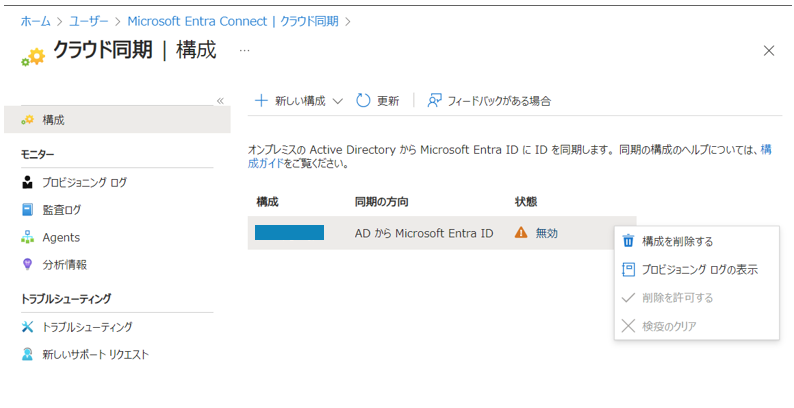Select 構成を削除する from context menu
The image size is (794, 408).
click(696, 241)
